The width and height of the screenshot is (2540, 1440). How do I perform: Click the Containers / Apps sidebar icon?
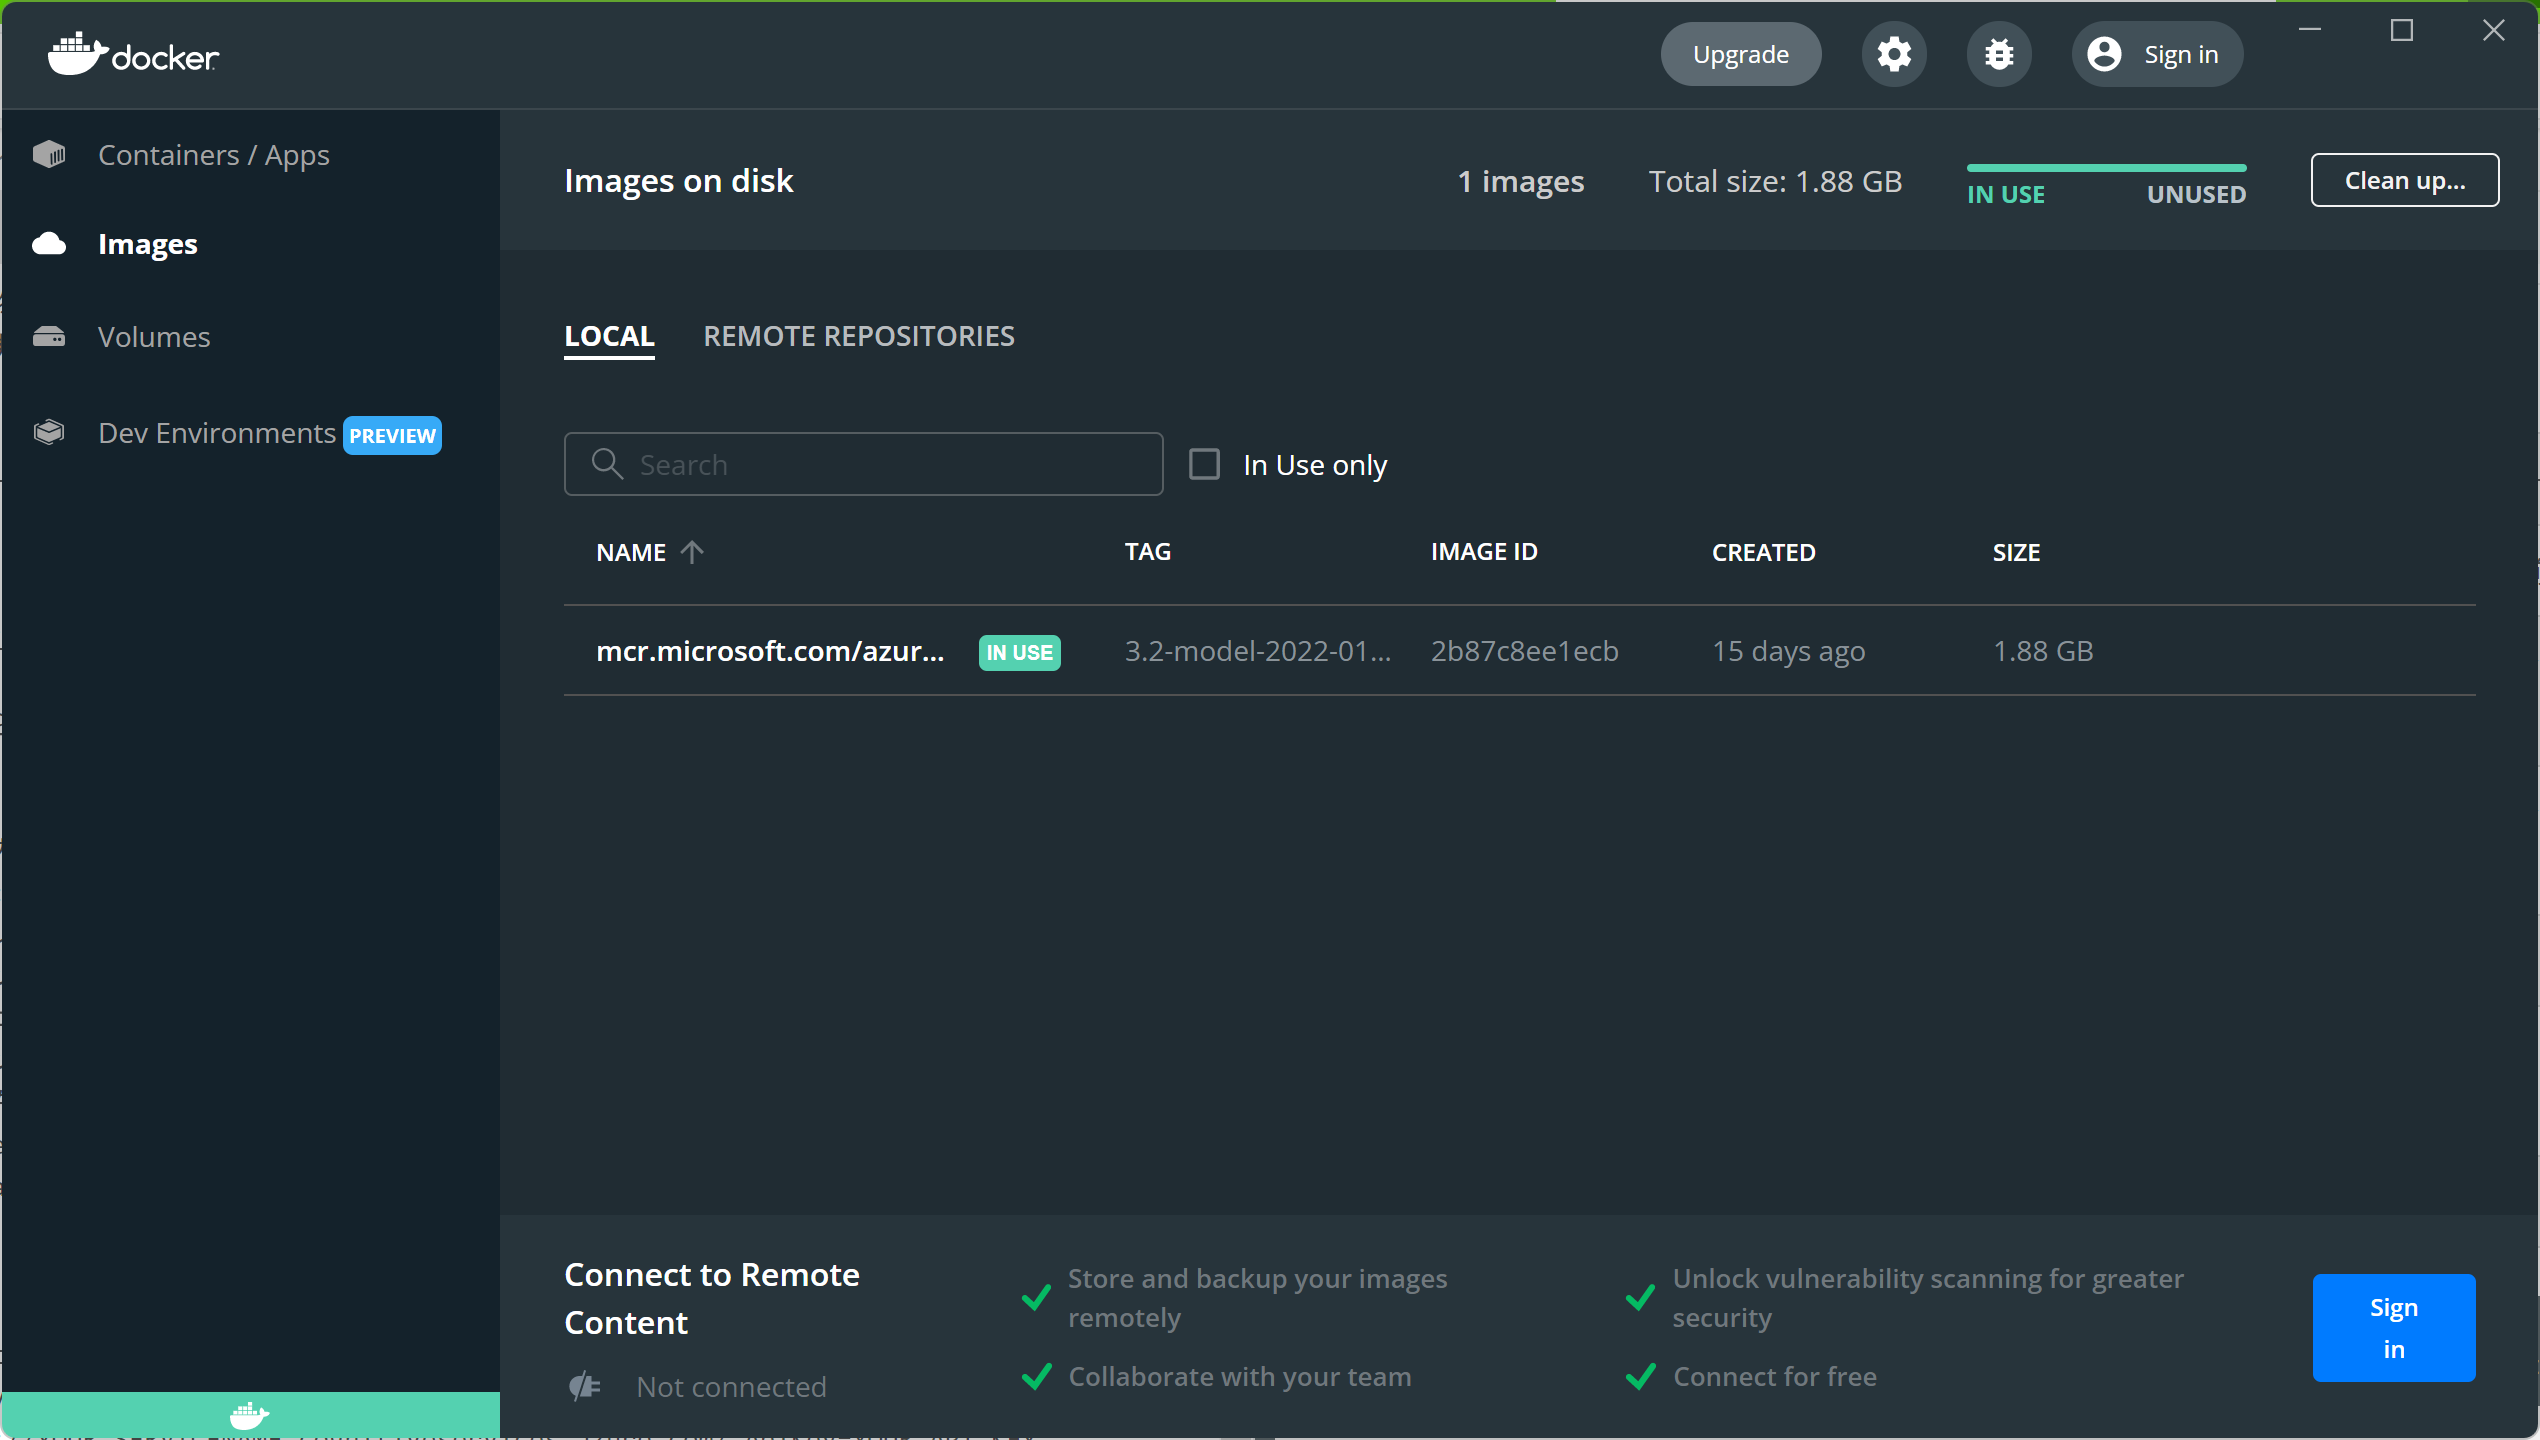(x=49, y=155)
